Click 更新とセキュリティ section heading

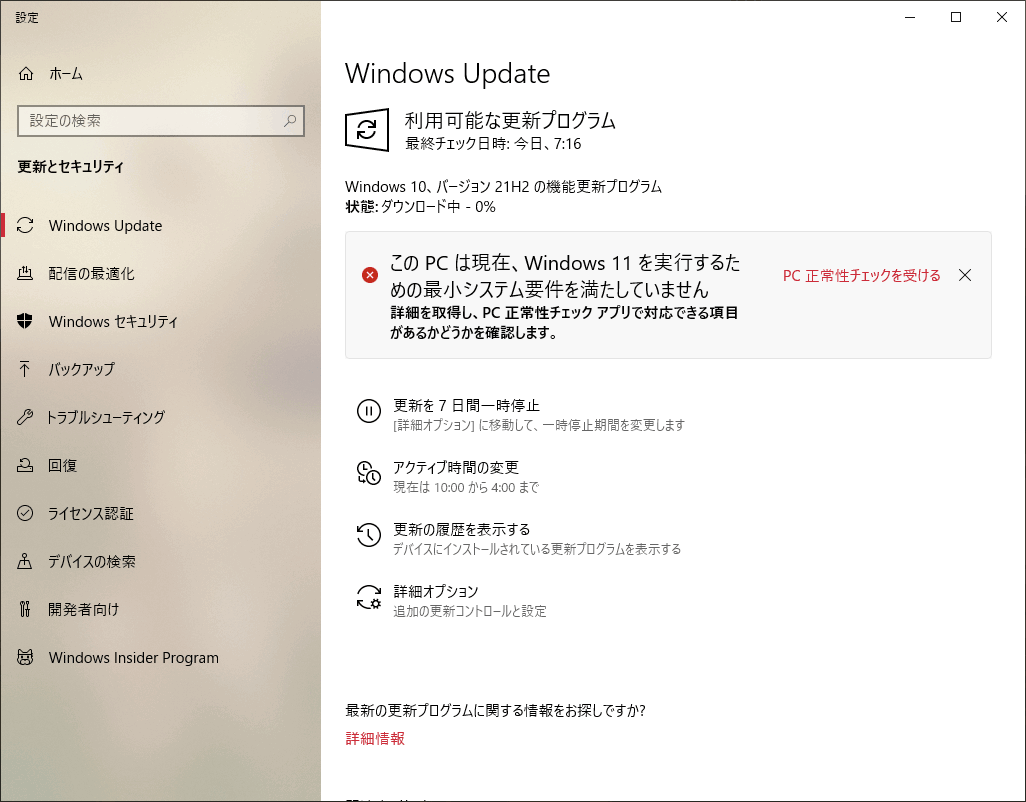point(71,167)
